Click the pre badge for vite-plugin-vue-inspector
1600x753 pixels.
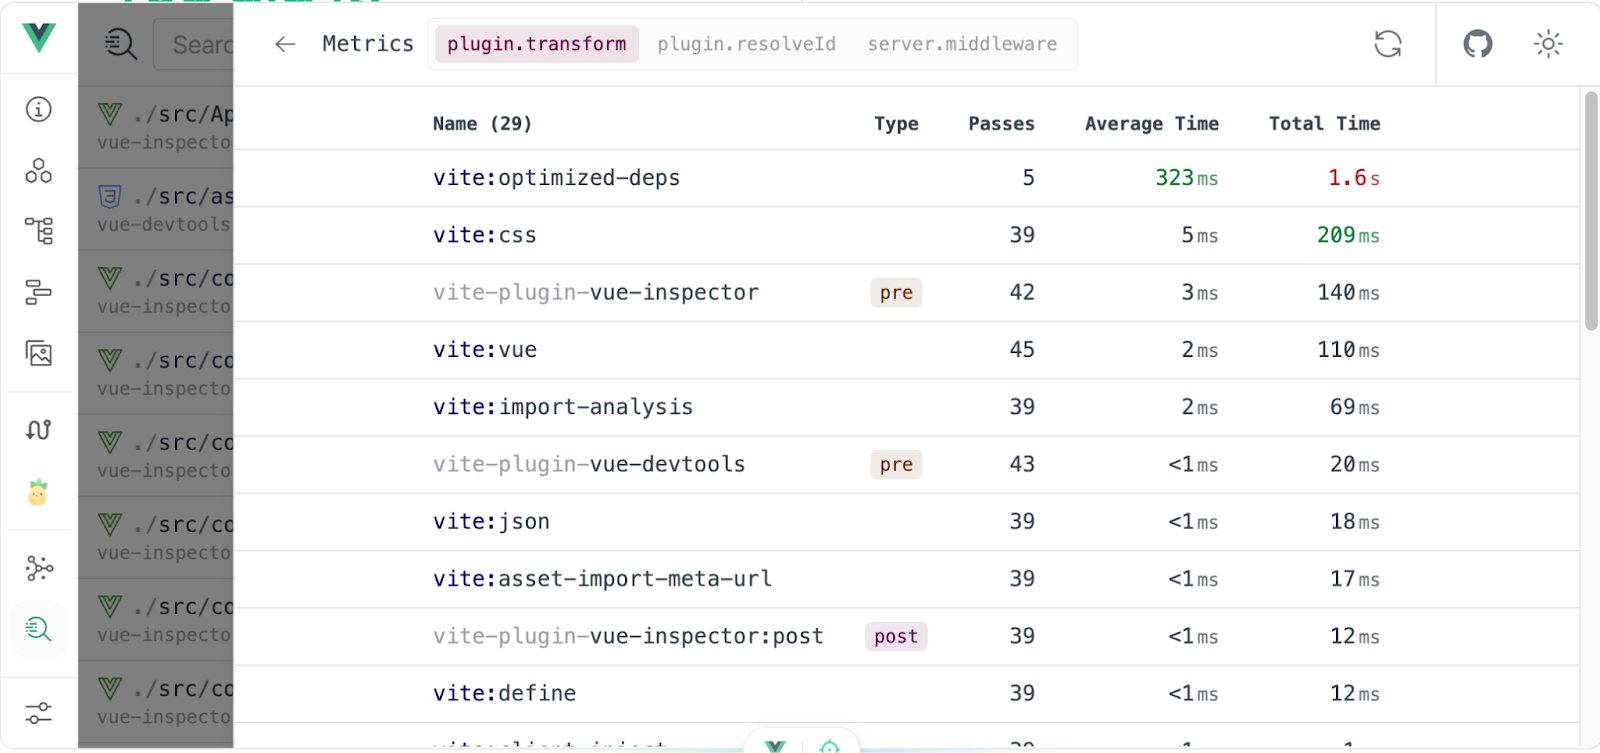(896, 293)
